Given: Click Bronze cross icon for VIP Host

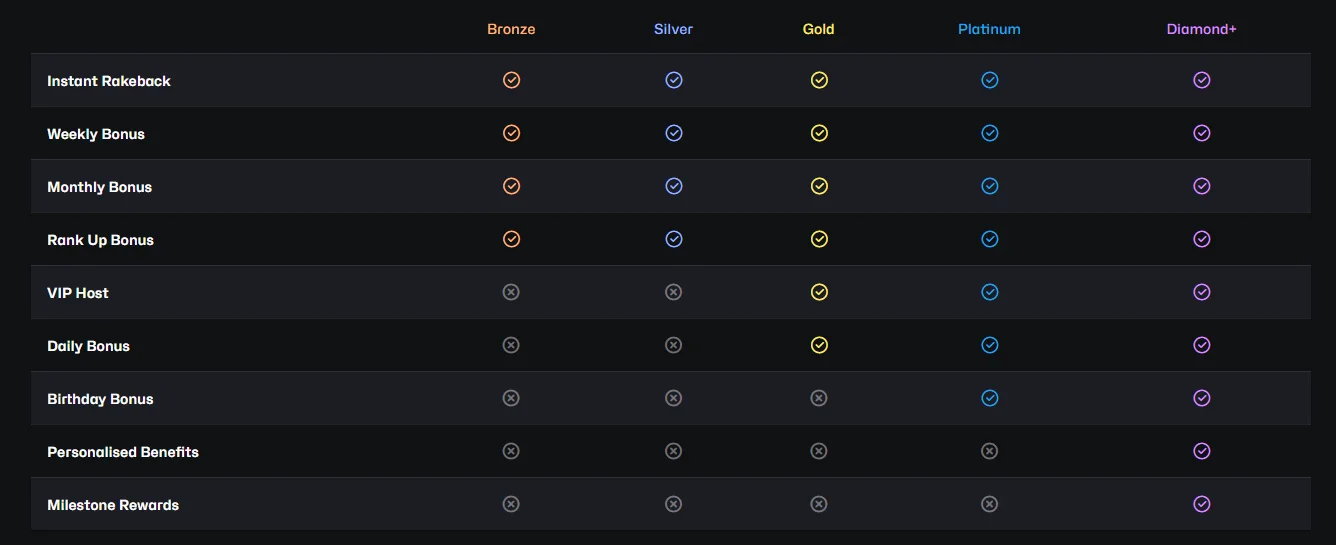Looking at the screenshot, I should (x=511, y=292).
